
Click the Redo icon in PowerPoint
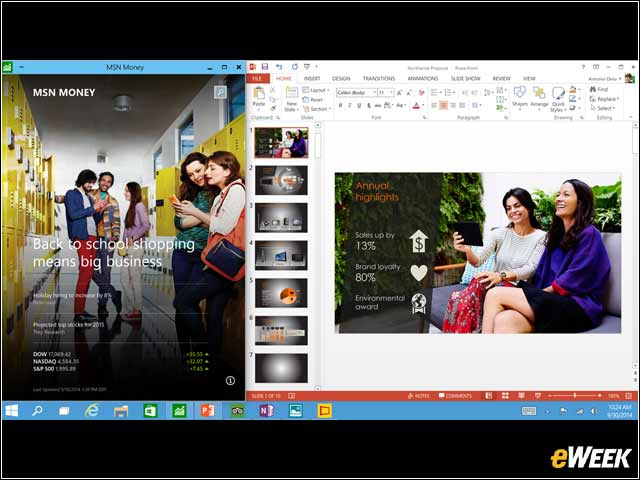(294, 67)
